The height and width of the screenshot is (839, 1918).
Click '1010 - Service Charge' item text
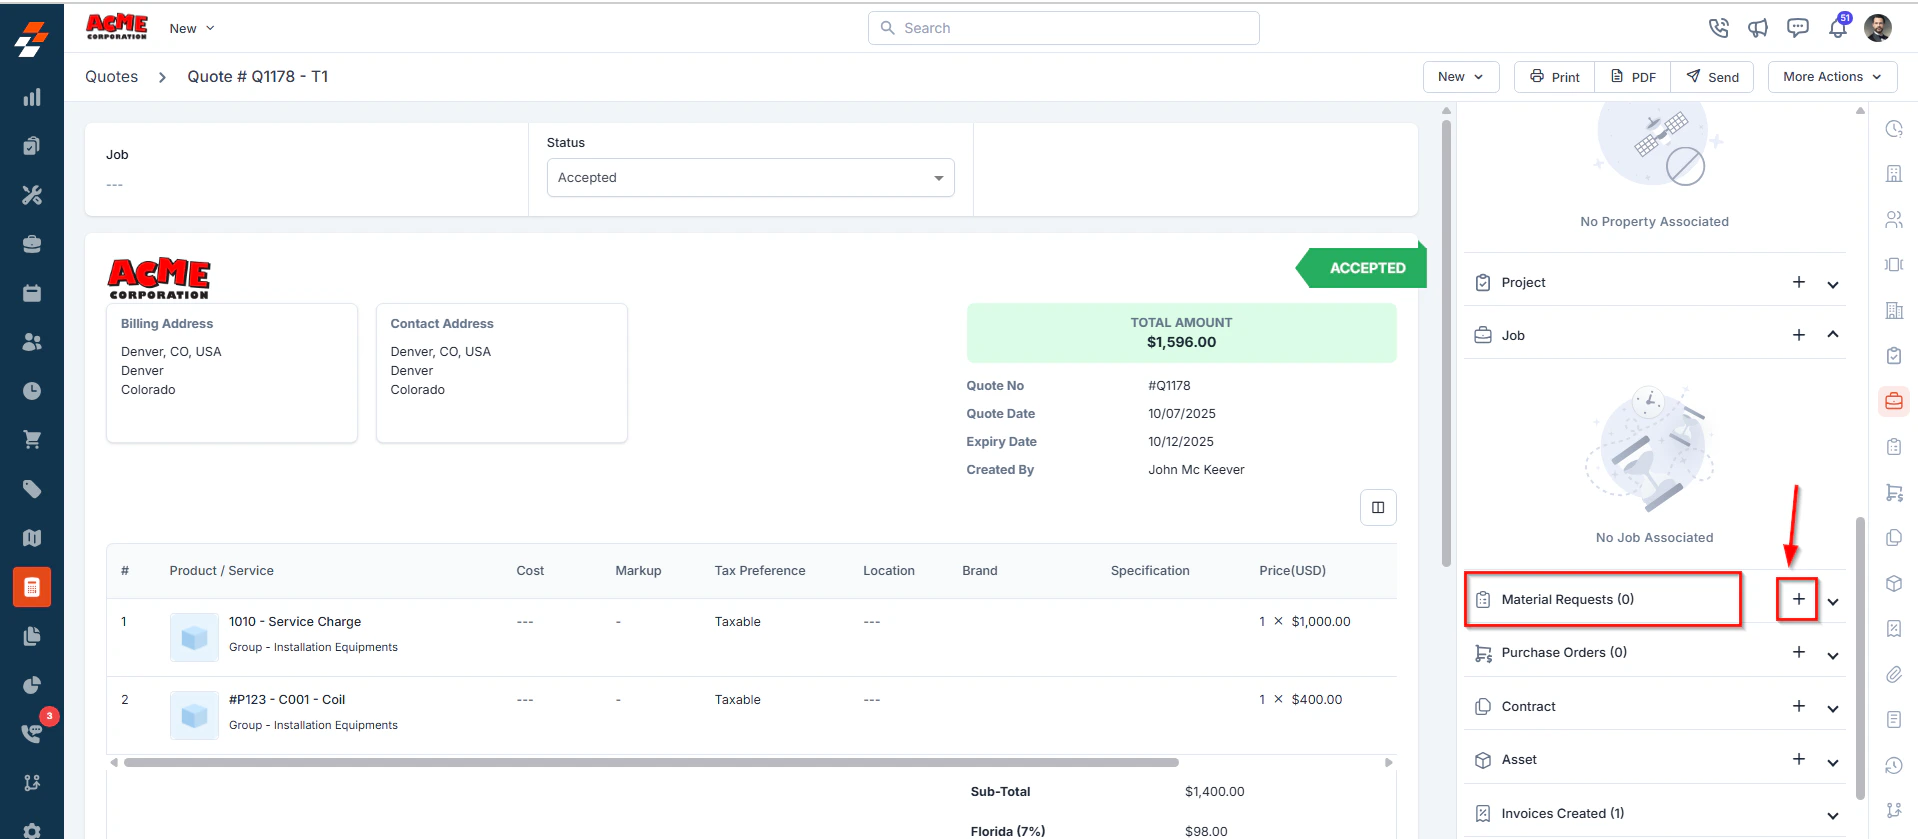295,621
